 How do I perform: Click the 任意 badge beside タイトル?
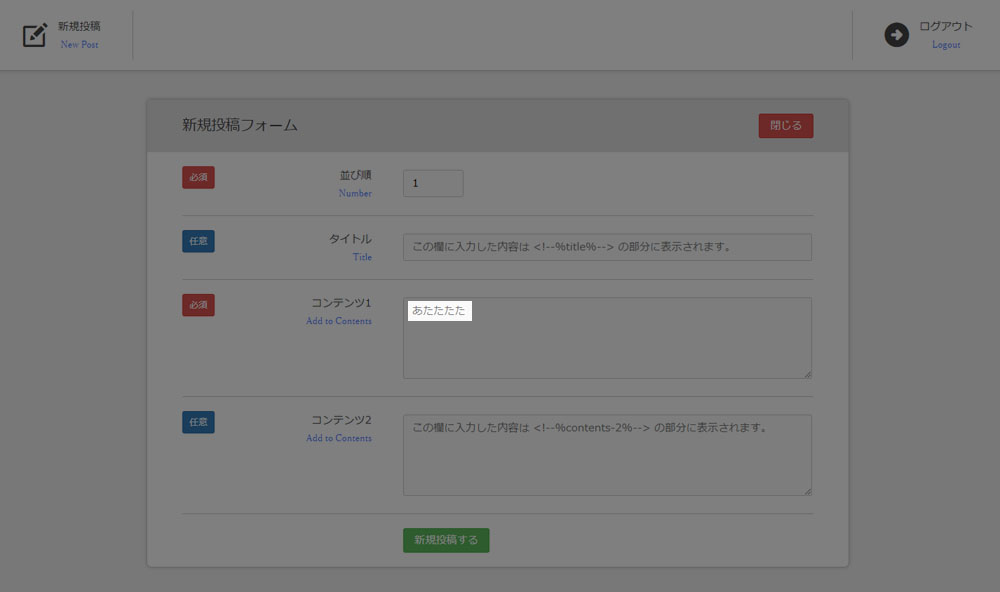(x=198, y=241)
